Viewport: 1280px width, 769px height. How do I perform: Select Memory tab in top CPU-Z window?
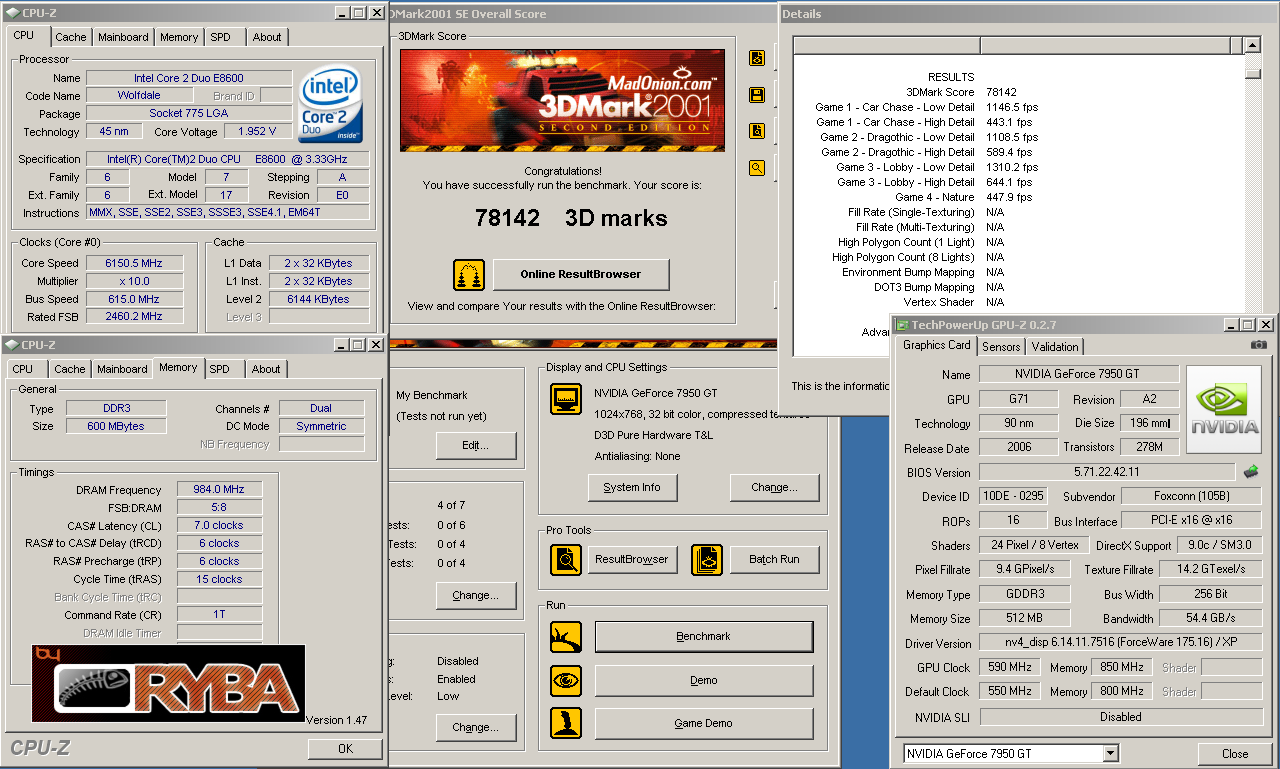click(x=179, y=37)
